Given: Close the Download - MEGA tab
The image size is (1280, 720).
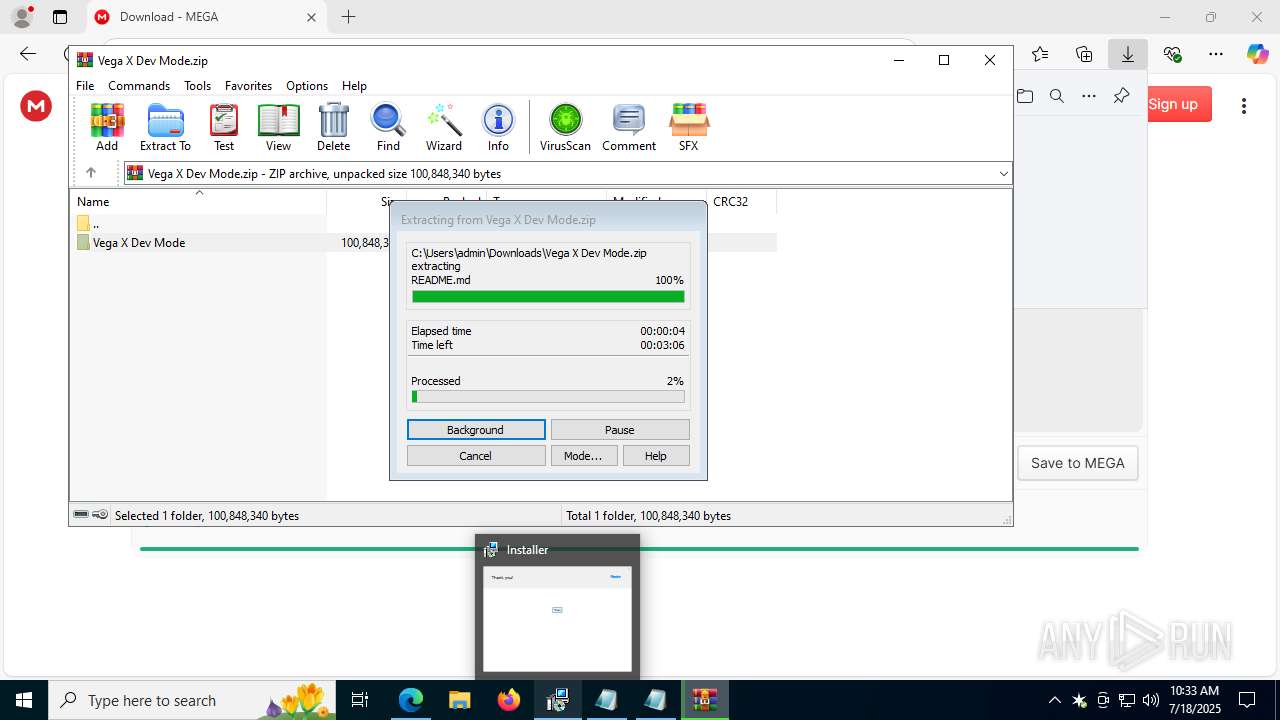Looking at the screenshot, I should 311,17.
